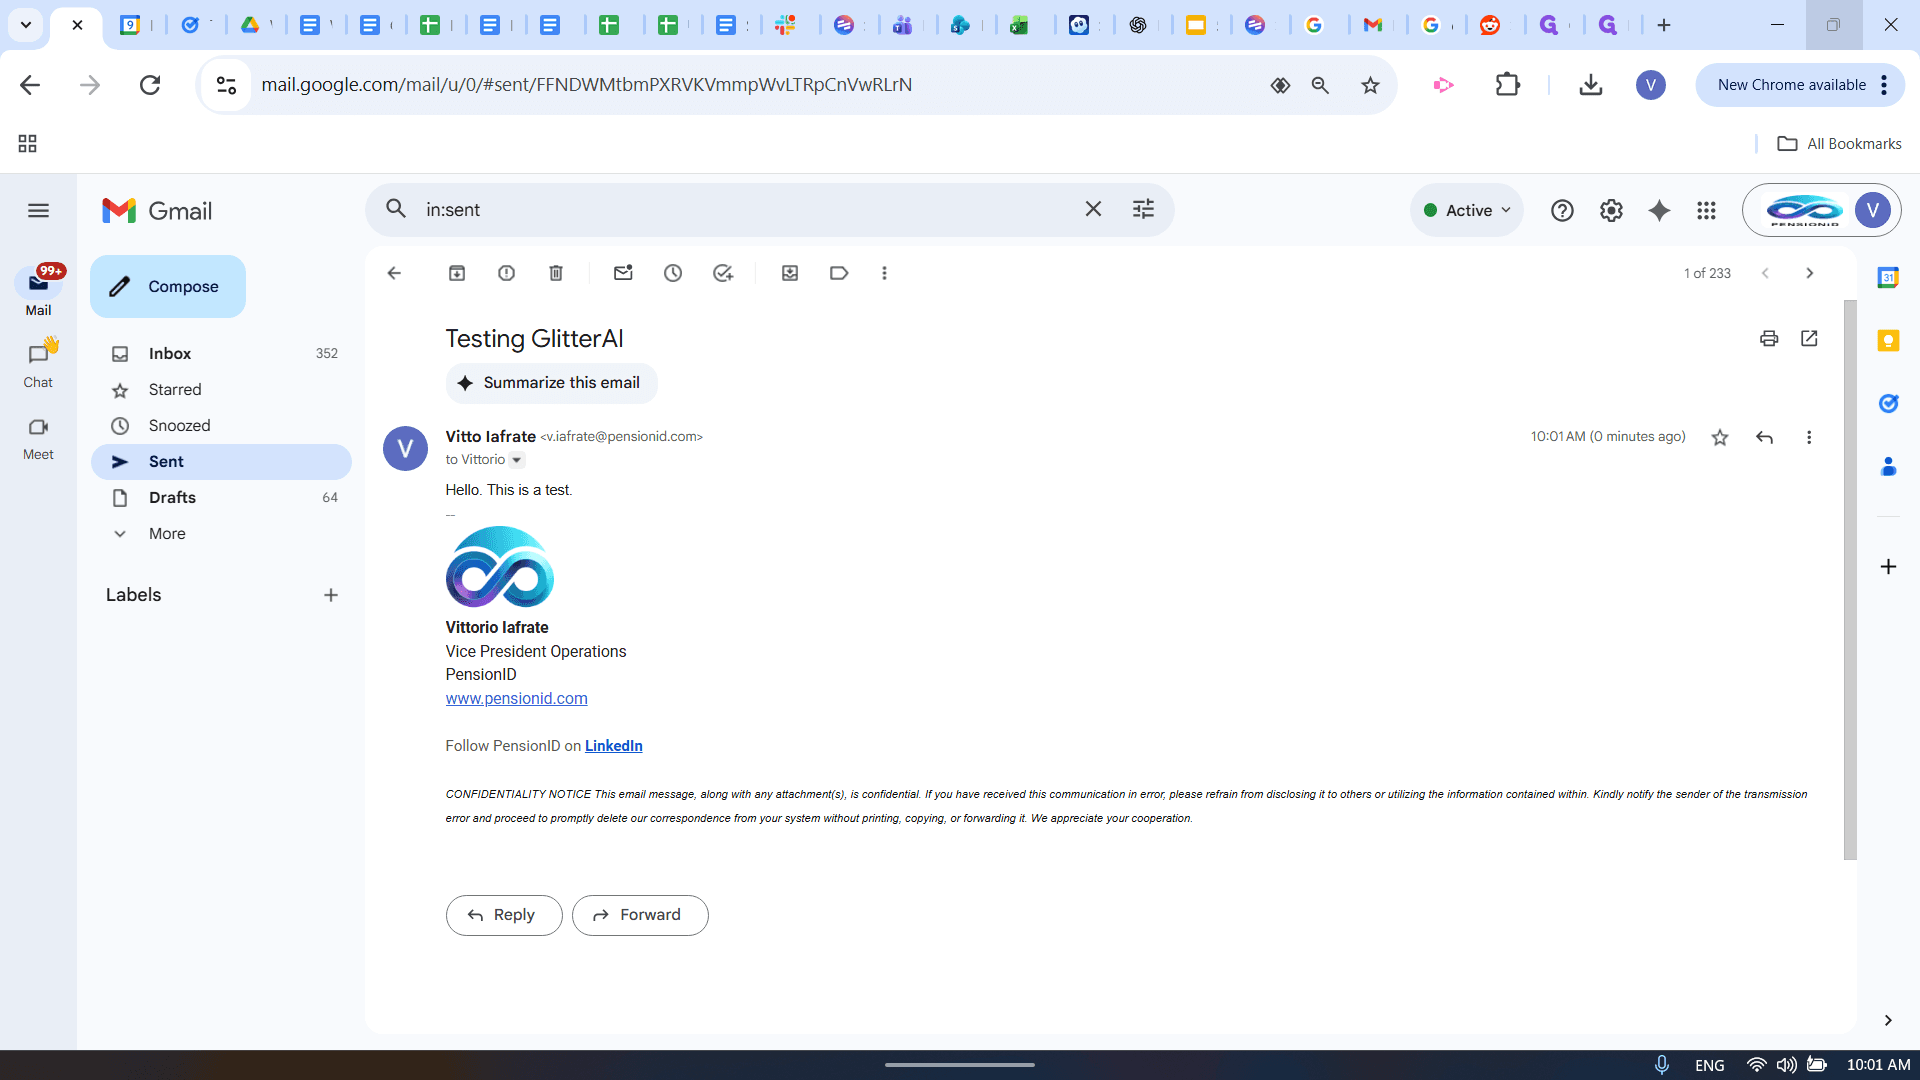Viewport: 1920px width, 1080px height.
Task: Open email in a new window
Action: (1809, 338)
